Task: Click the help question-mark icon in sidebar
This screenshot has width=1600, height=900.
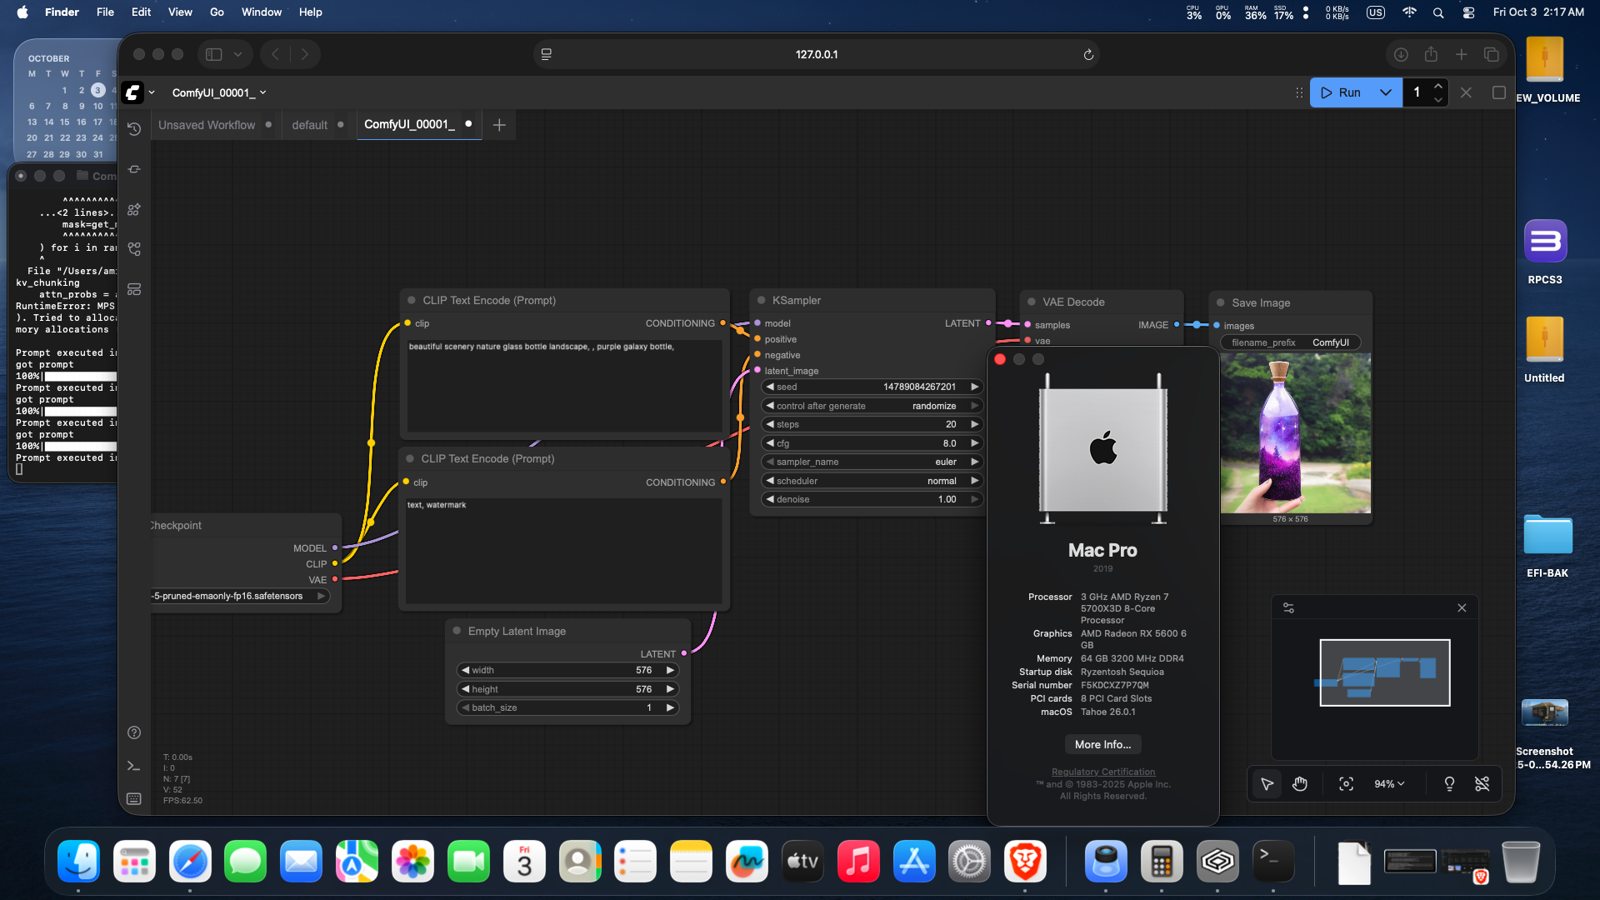Action: pos(133,732)
